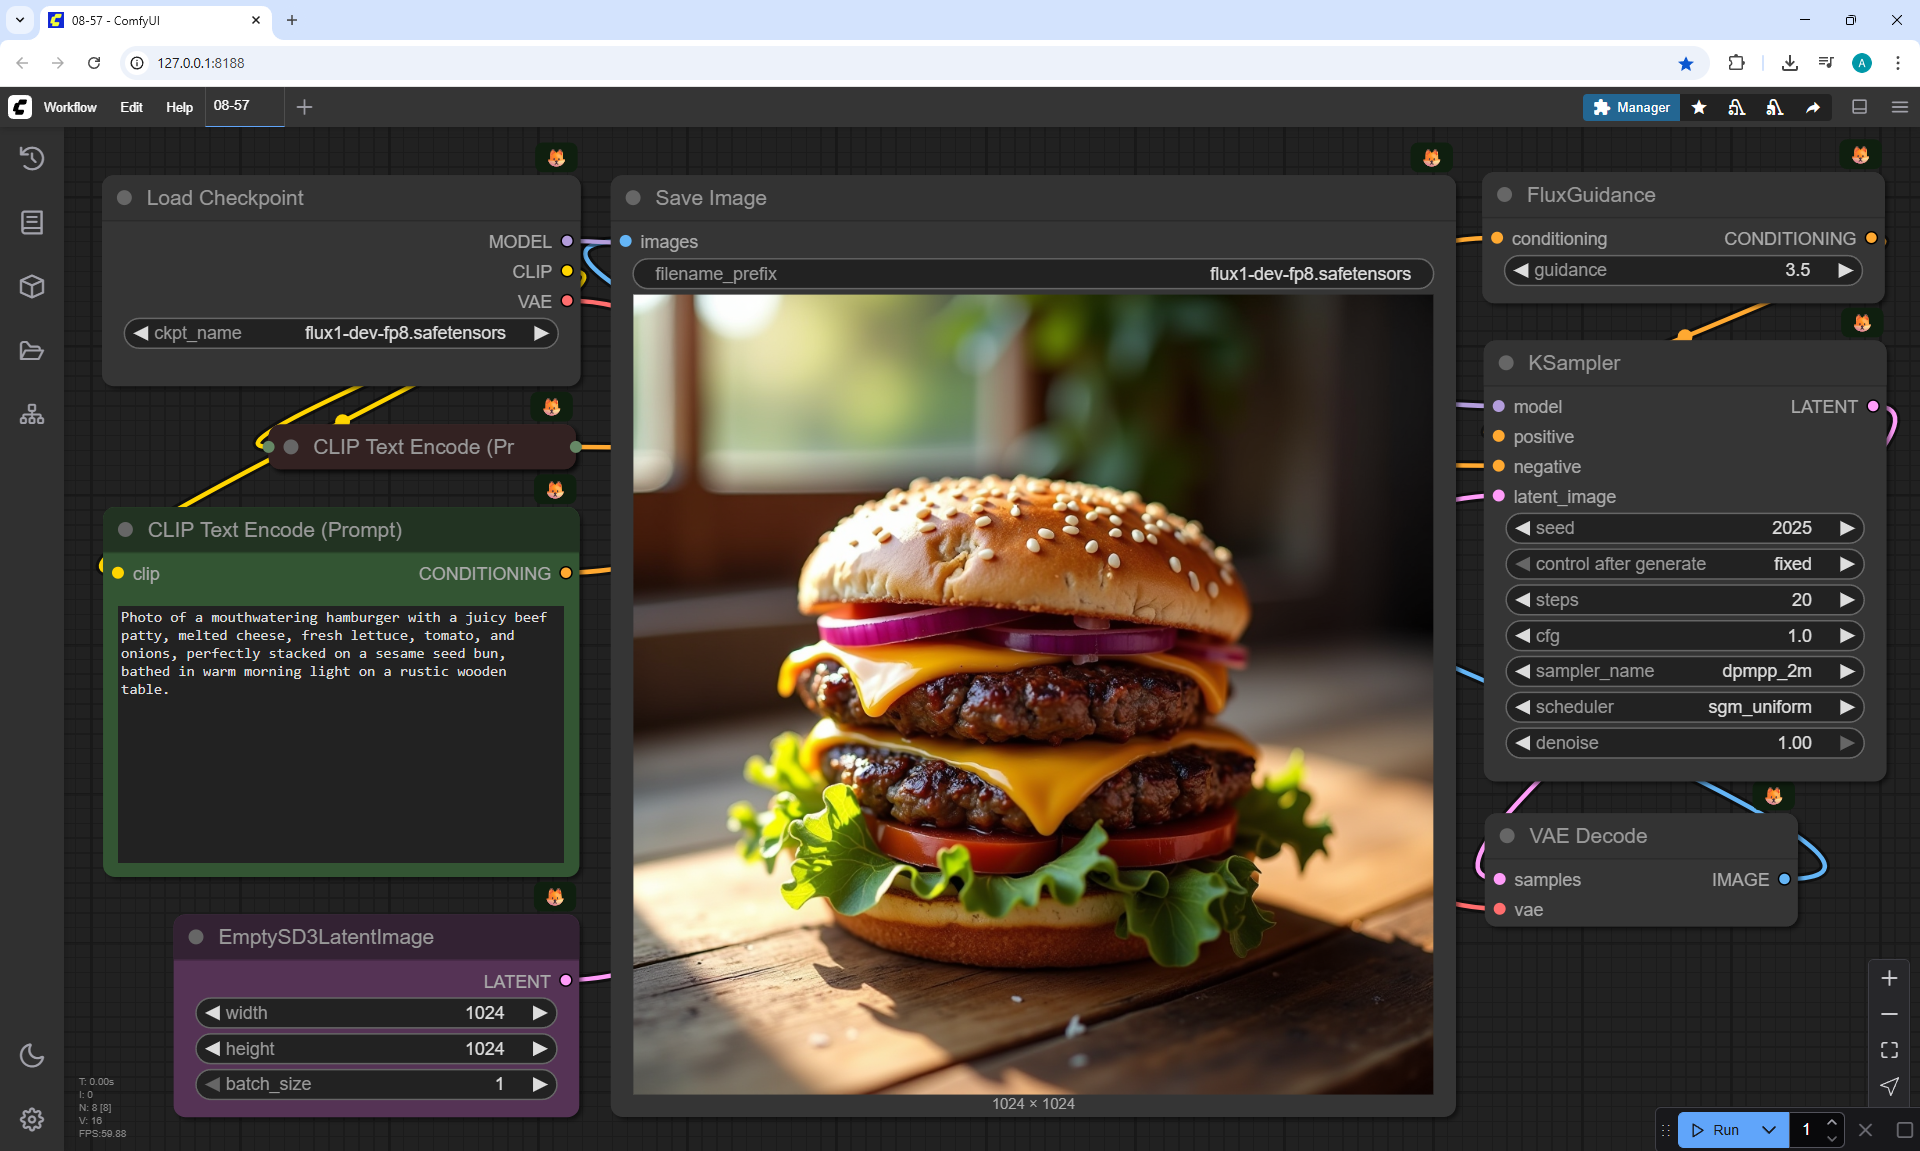Image resolution: width=1920 pixels, height=1151 pixels.
Task: Click the Run button
Action: click(x=1717, y=1130)
